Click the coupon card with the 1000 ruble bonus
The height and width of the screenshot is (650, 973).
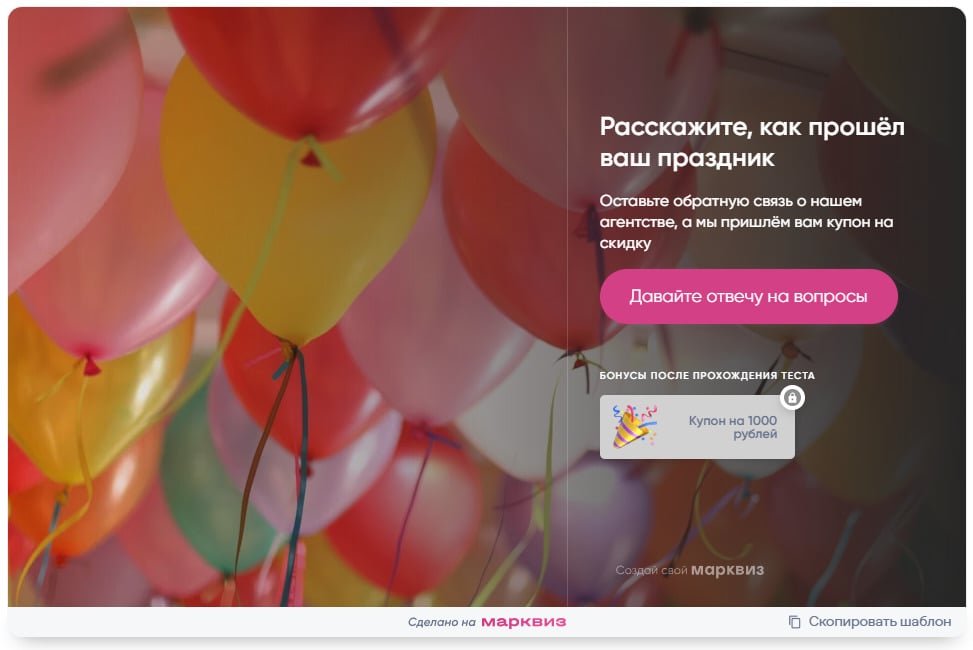point(697,427)
